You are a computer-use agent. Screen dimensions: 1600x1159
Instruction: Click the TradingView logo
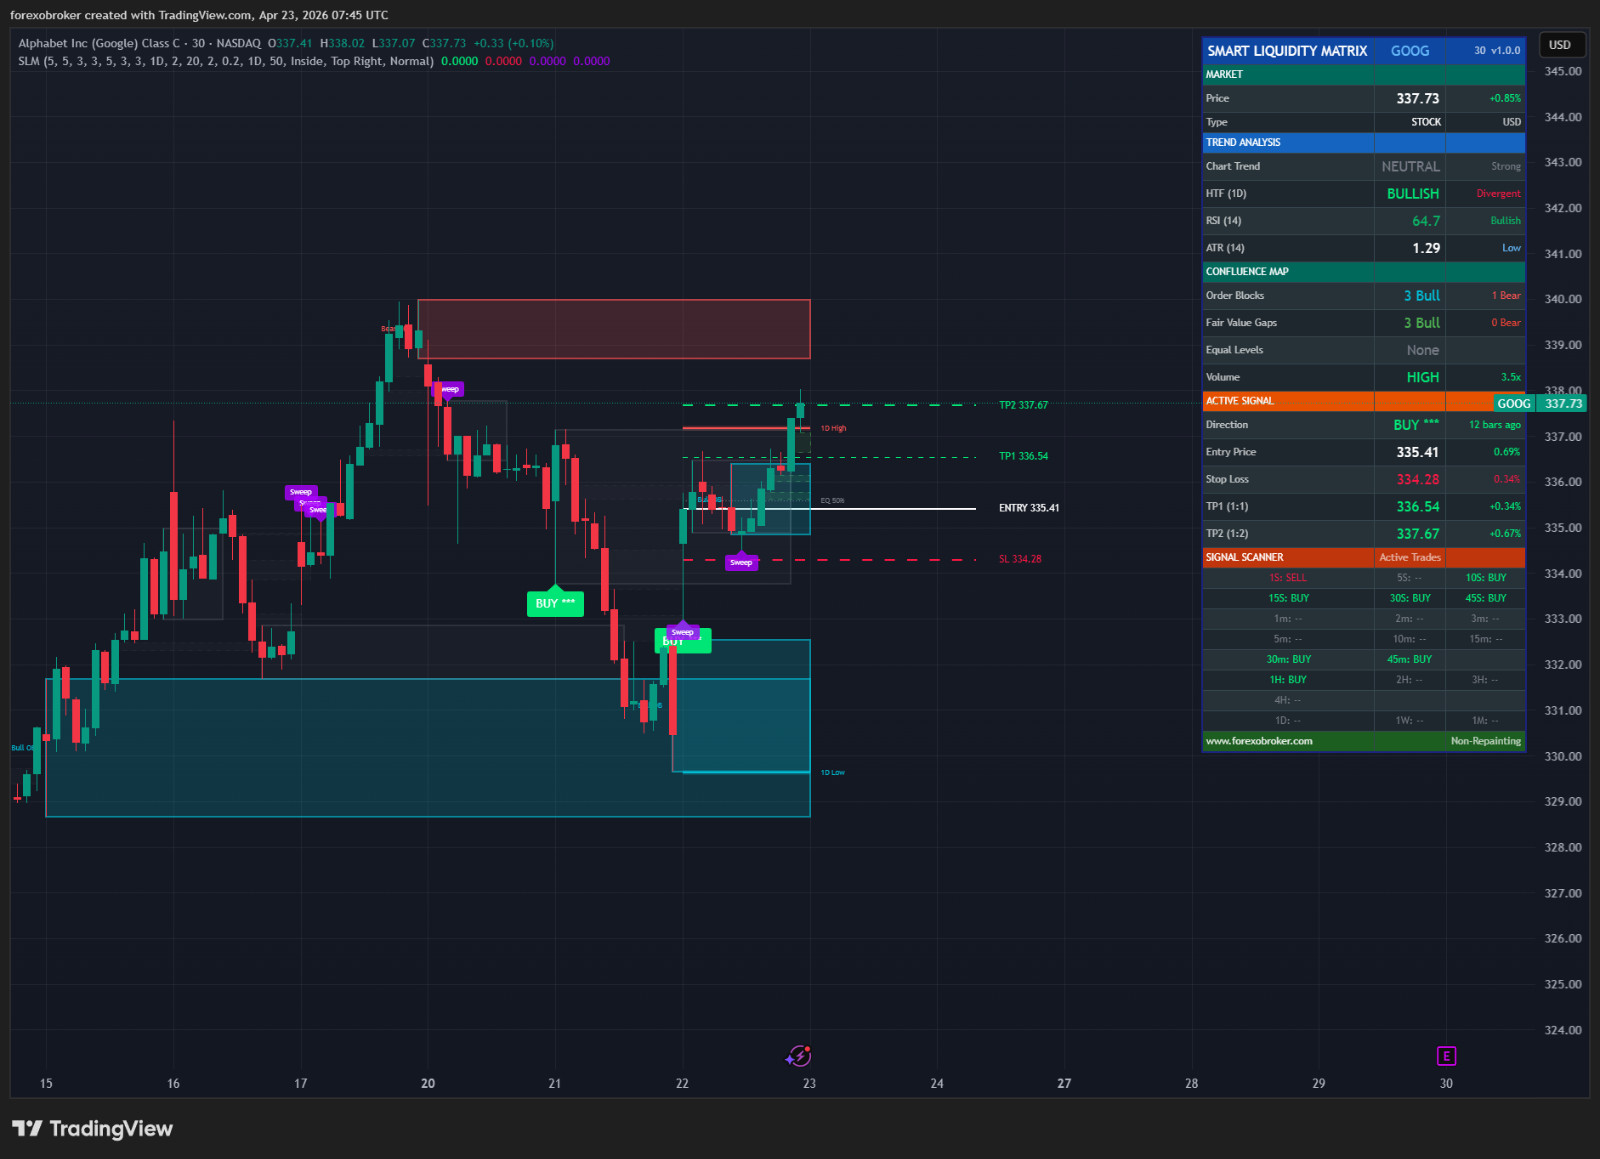pos(92,1129)
